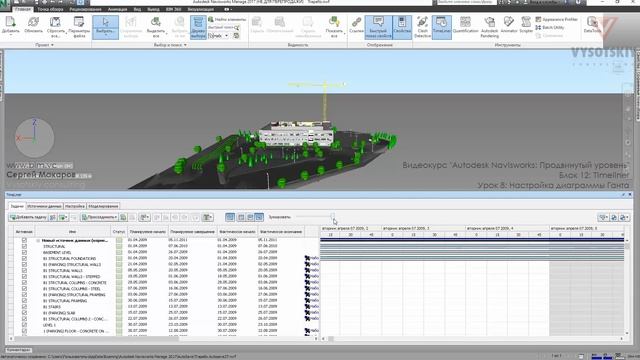Click the first Gantt display mode icon

click(x=230, y=217)
